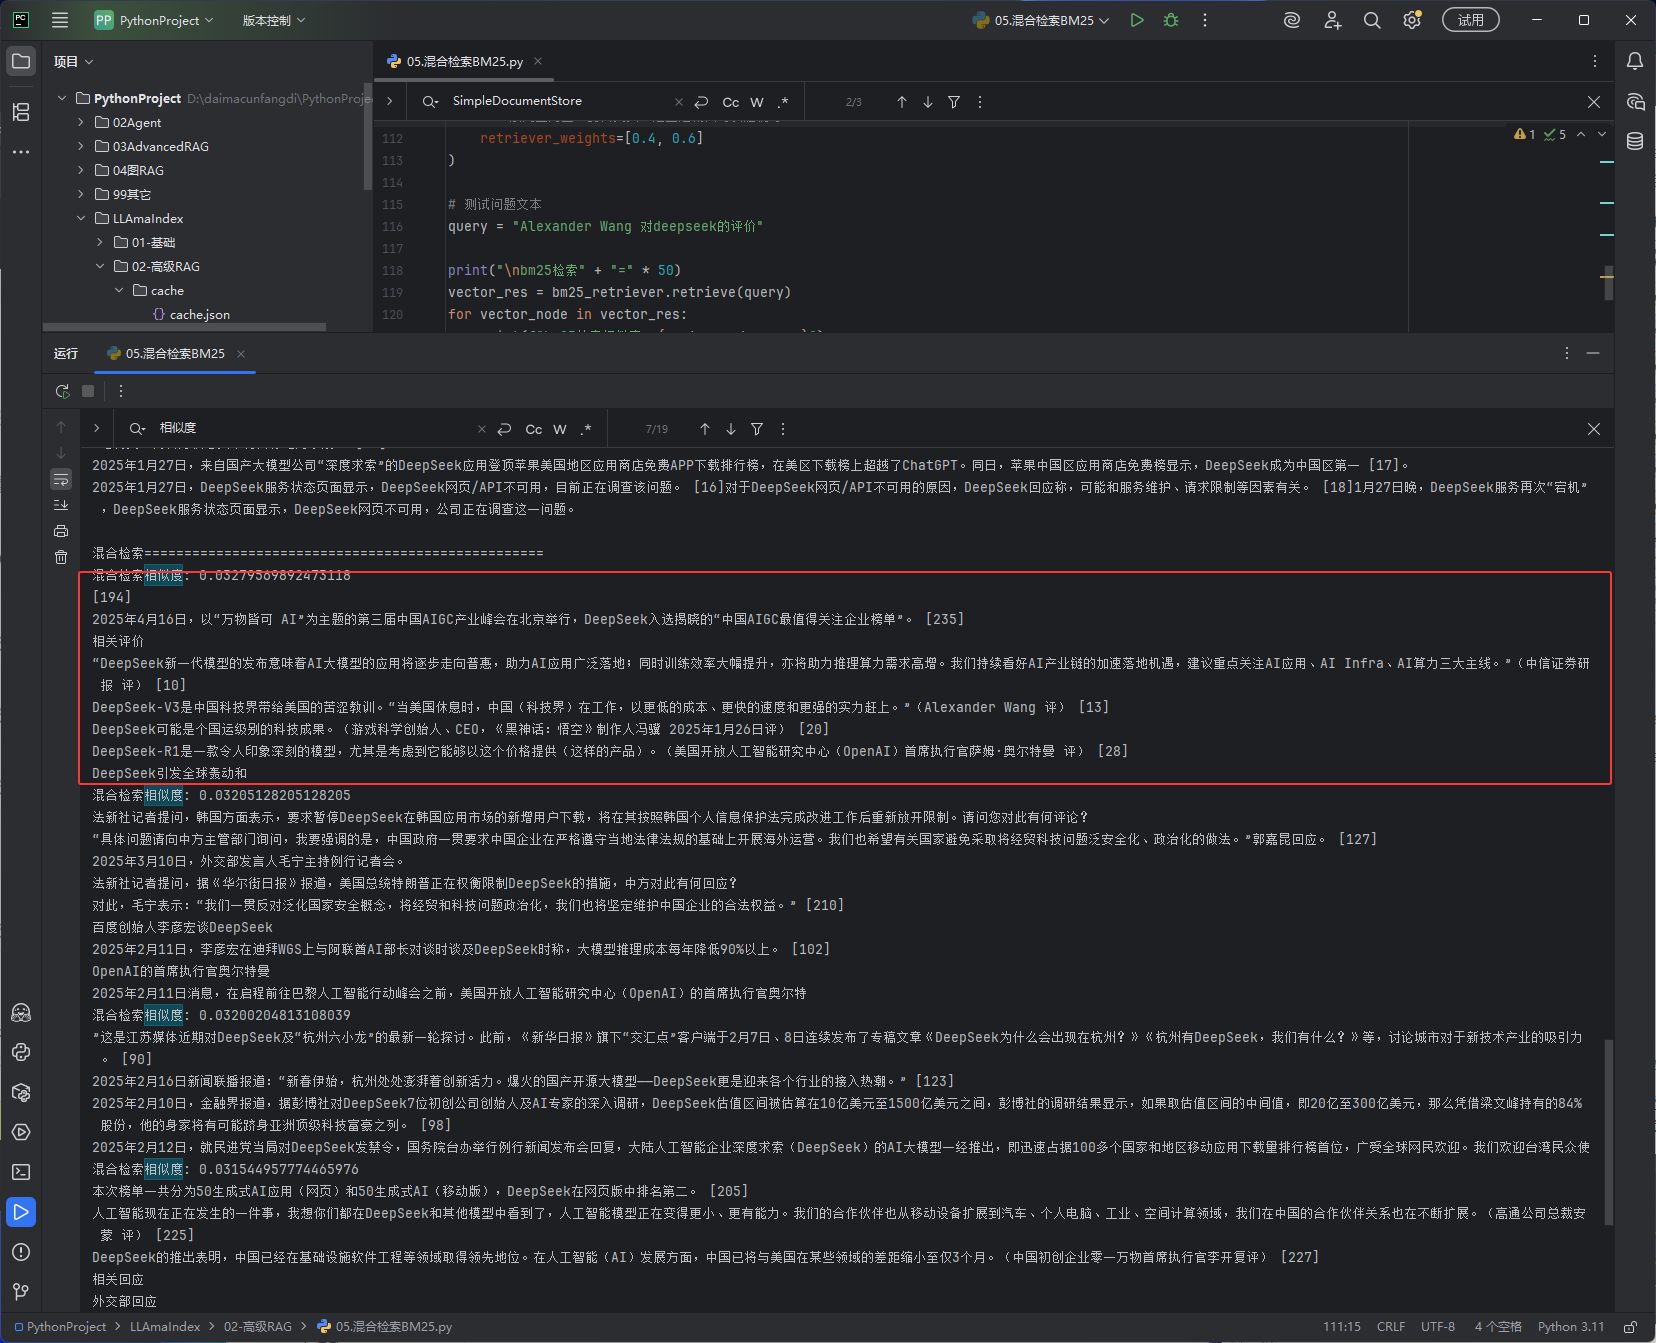1656x1343 pixels.
Task: Open the Notifications bell
Action: click(x=1635, y=61)
